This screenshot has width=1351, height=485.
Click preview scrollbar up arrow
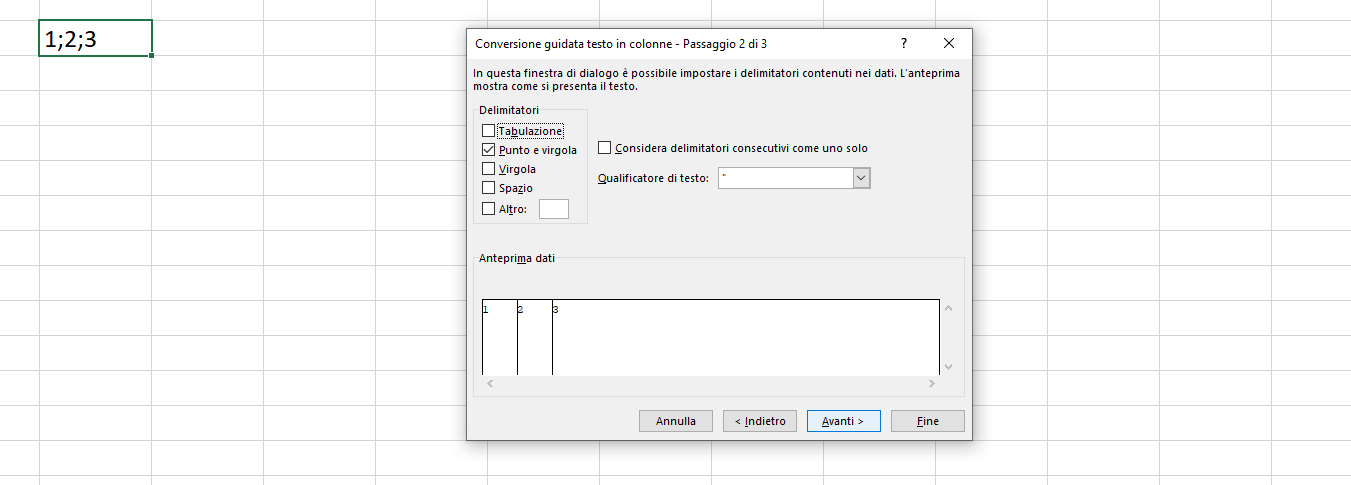(x=949, y=308)
